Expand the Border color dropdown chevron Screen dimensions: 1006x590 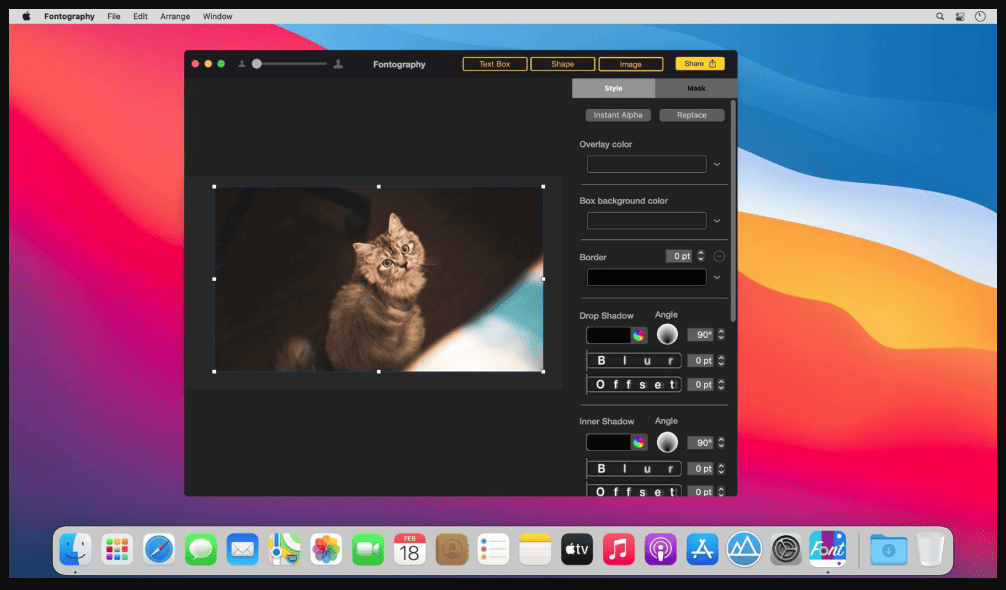tap(717, 277)
